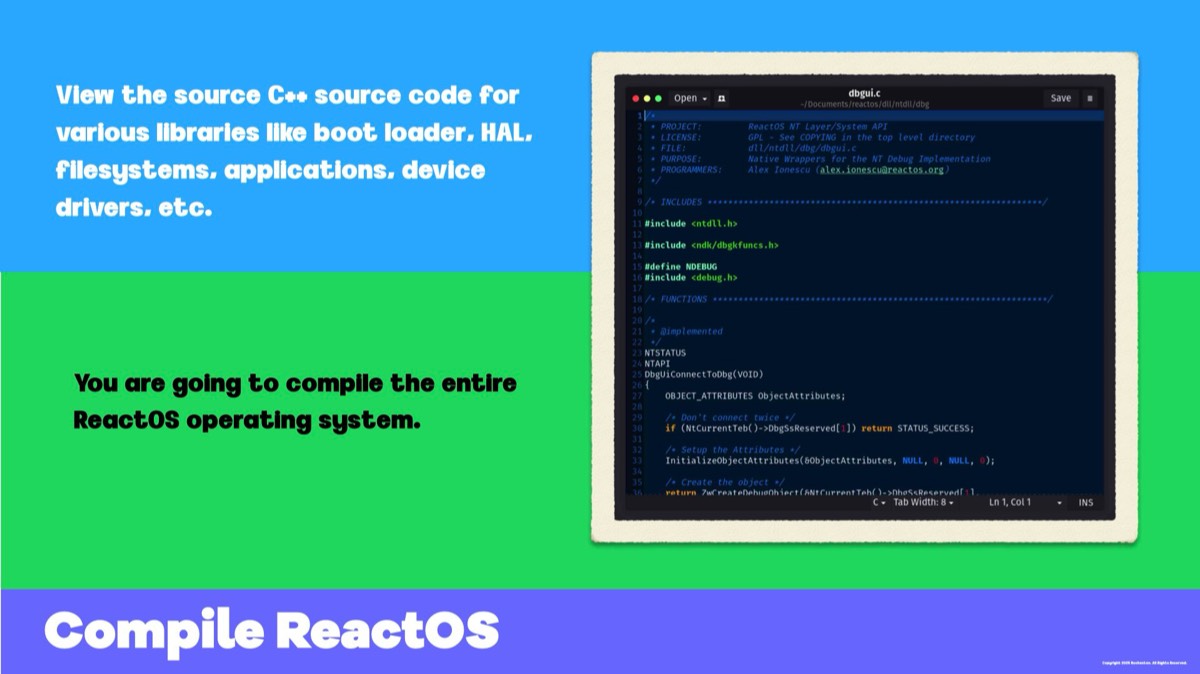Expand the Open recent files dropdown
The height and width of the screenshot is (674, 1200).
coord(704,99)
